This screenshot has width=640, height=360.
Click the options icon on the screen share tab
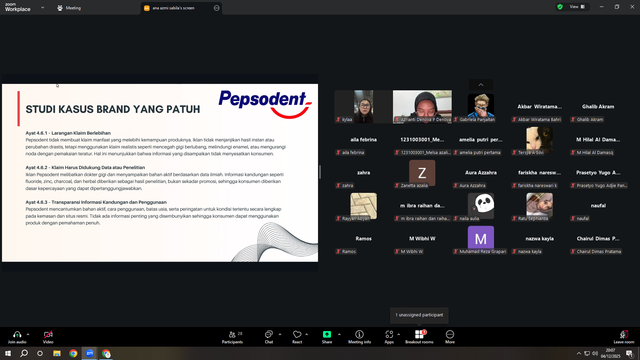point(216,8)
